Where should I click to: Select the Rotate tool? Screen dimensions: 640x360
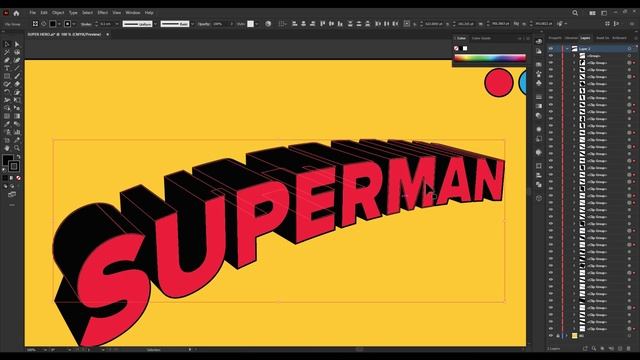(7, 92)
